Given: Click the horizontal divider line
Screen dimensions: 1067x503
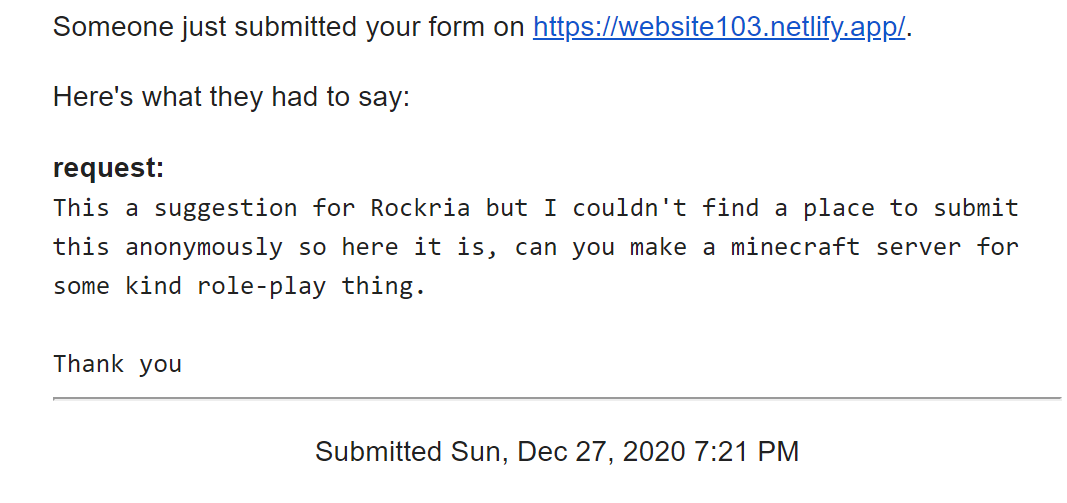Looking at the screenshot, I should tap(557, 398).
